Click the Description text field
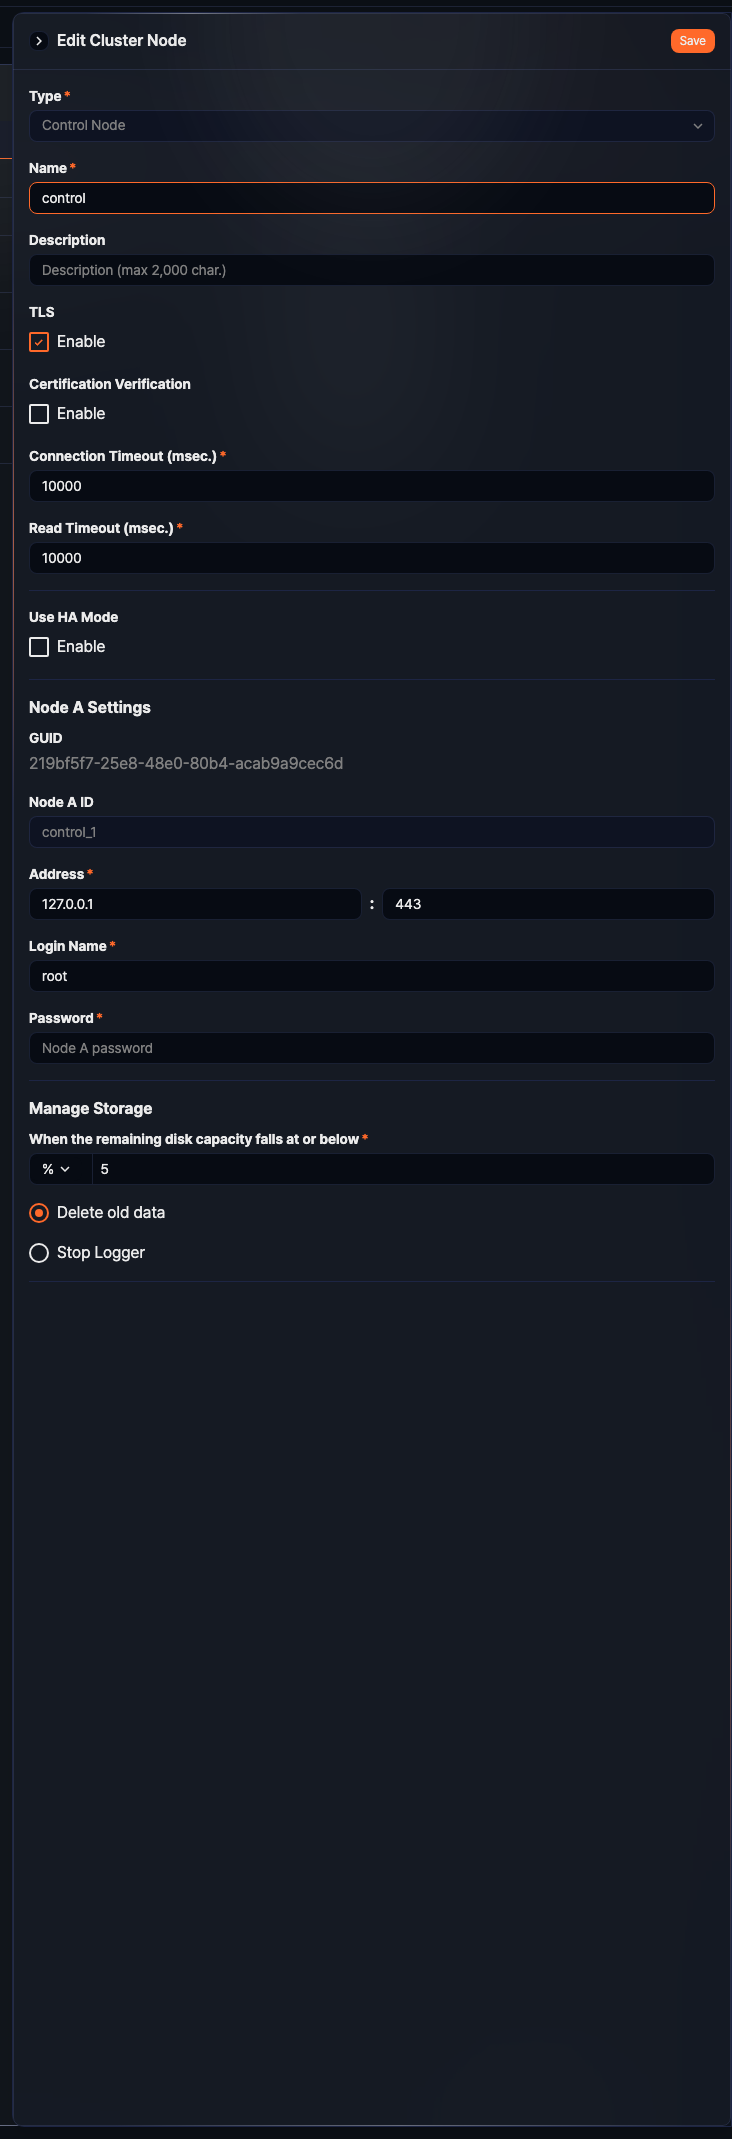The height and width of the screenshot is (2139, 732). pyautogui.click(x=371, y=270)
